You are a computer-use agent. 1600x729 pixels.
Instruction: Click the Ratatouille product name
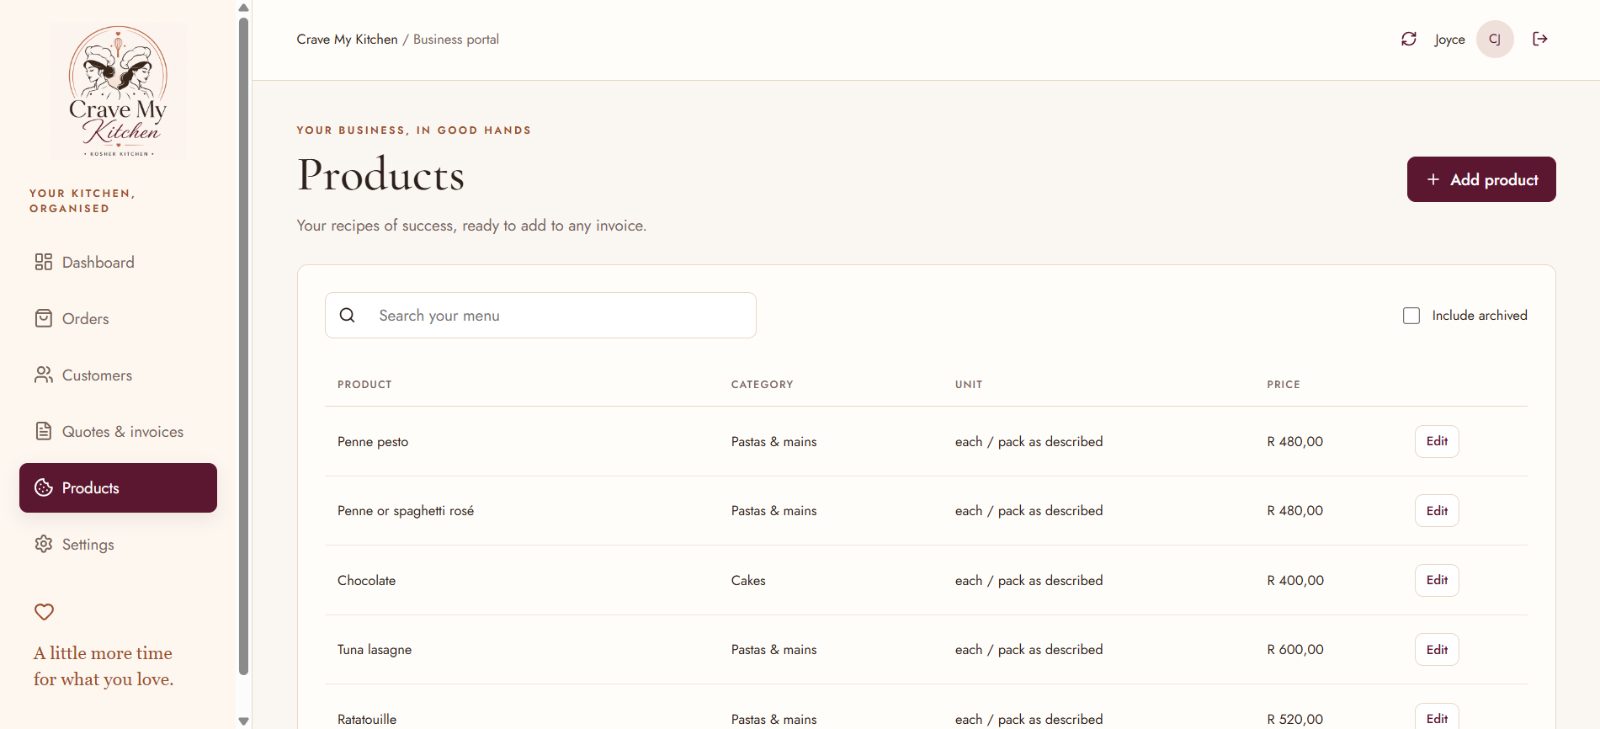(x=367, y=719)
